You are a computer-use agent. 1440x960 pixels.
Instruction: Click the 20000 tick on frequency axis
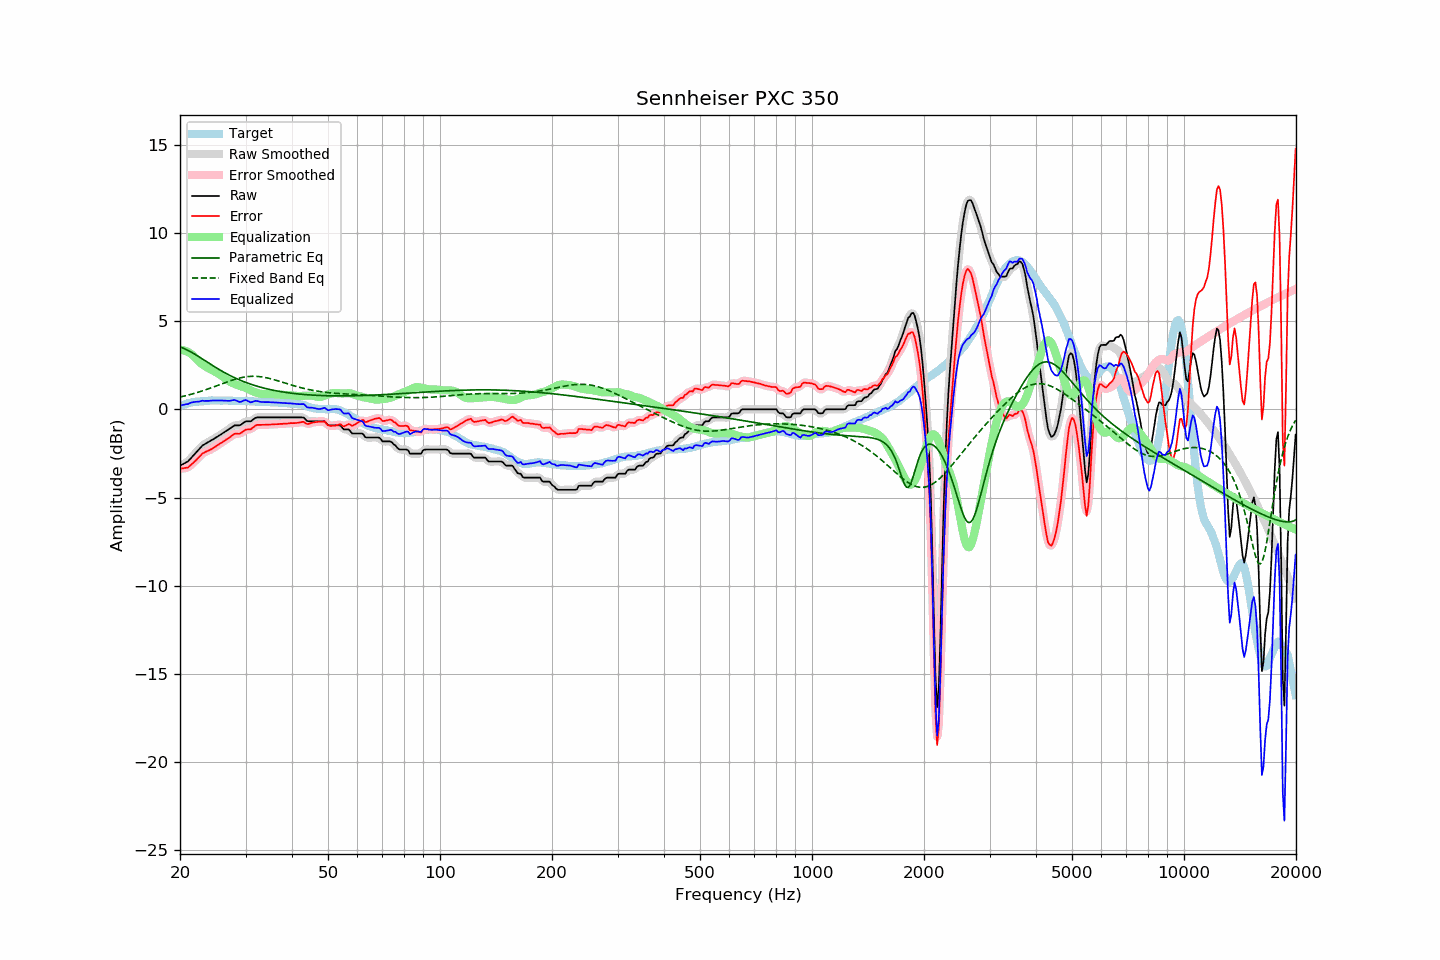(x=1296, y=872)
